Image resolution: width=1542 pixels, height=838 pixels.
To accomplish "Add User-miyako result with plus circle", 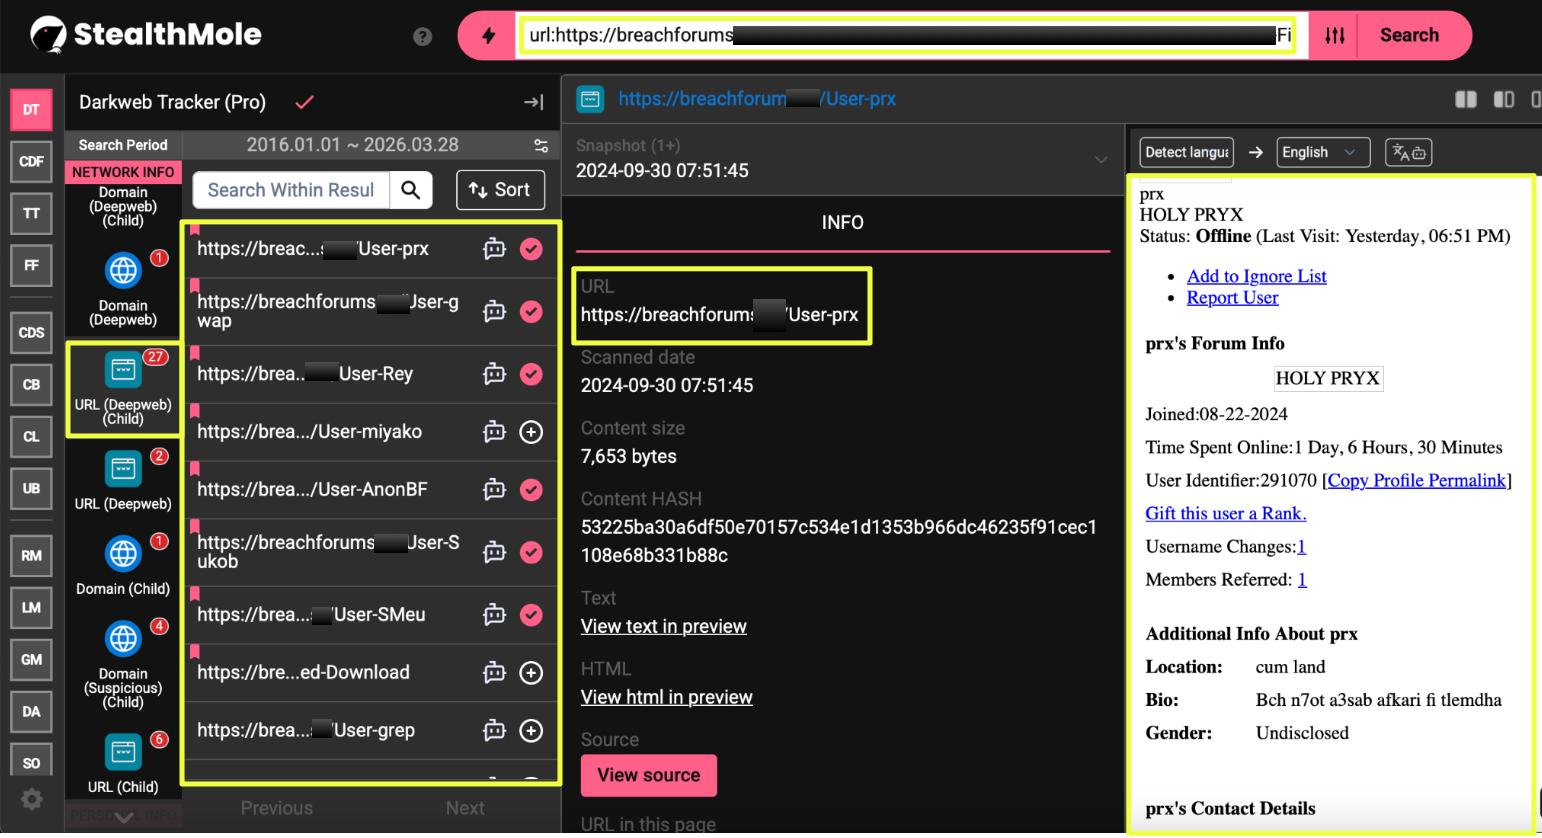I will [x=531, y=432].
